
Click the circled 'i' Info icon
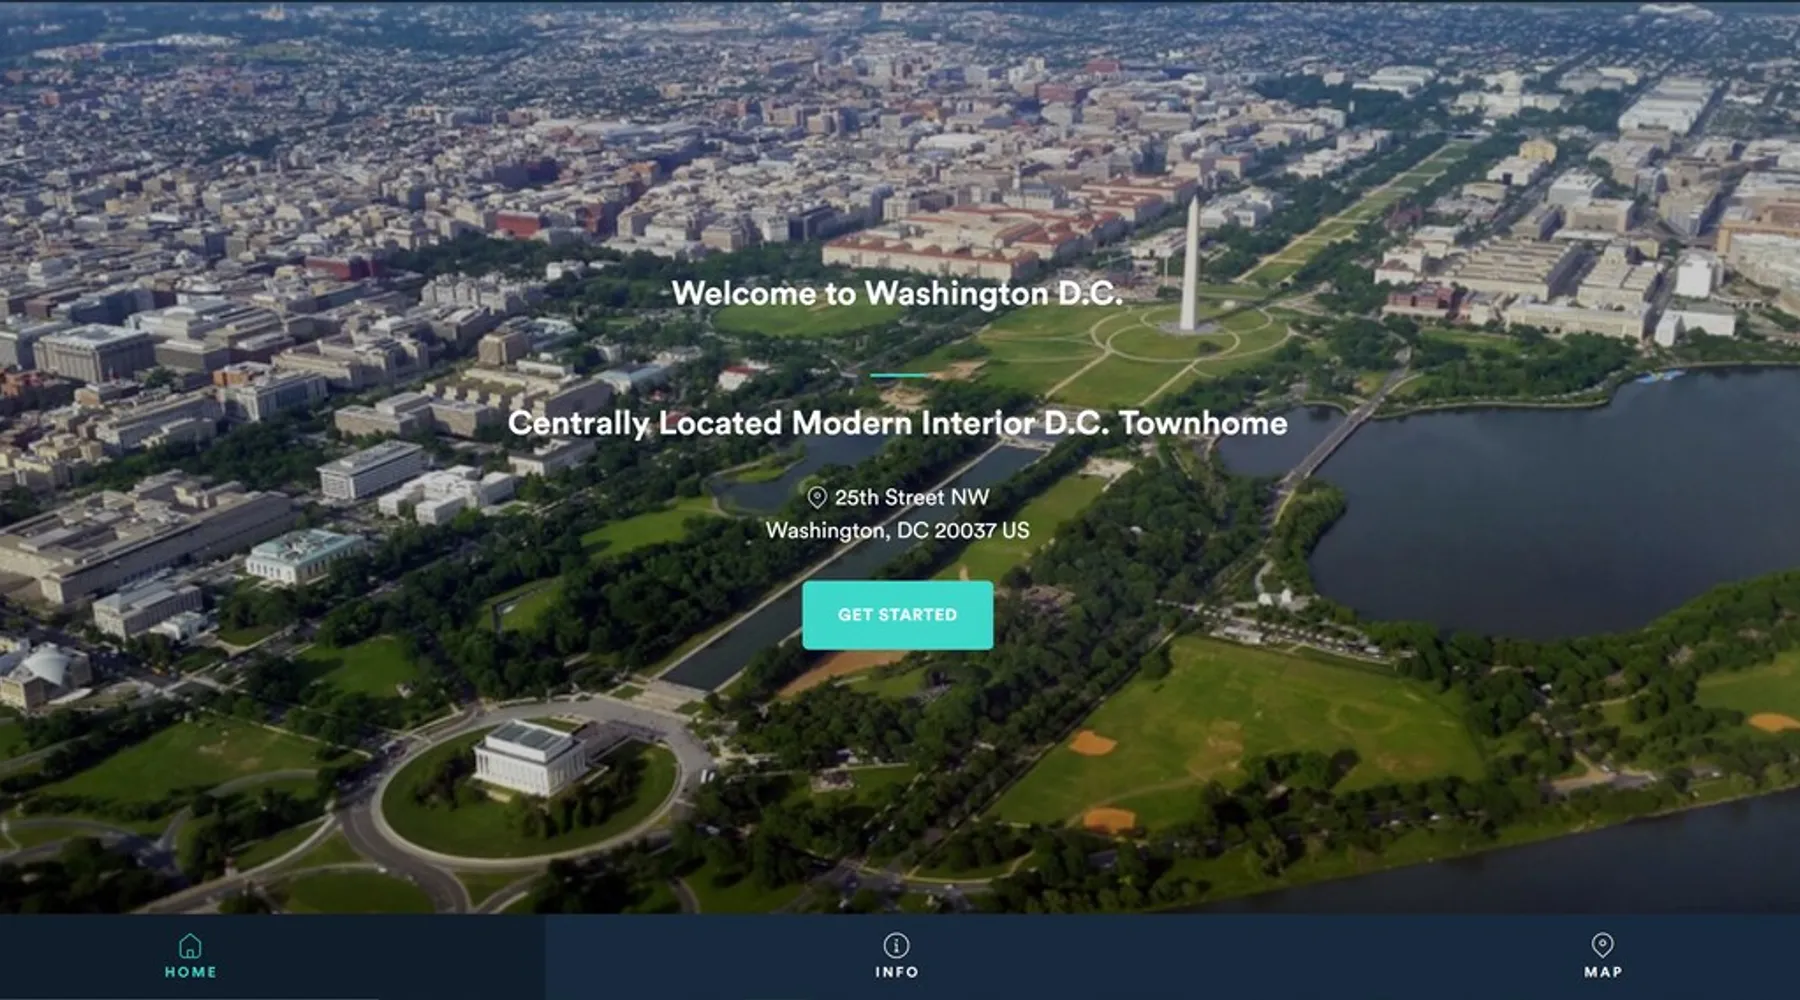click(896, 945)
